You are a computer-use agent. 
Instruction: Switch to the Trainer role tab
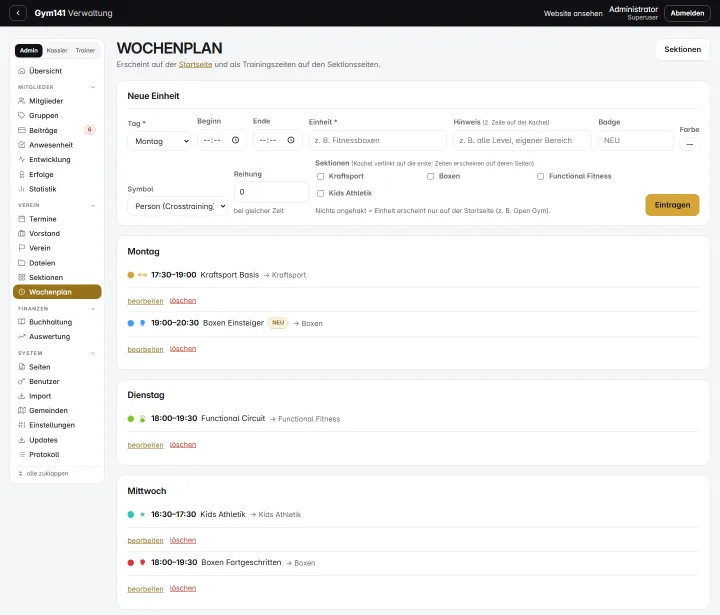tap(85, 51)
